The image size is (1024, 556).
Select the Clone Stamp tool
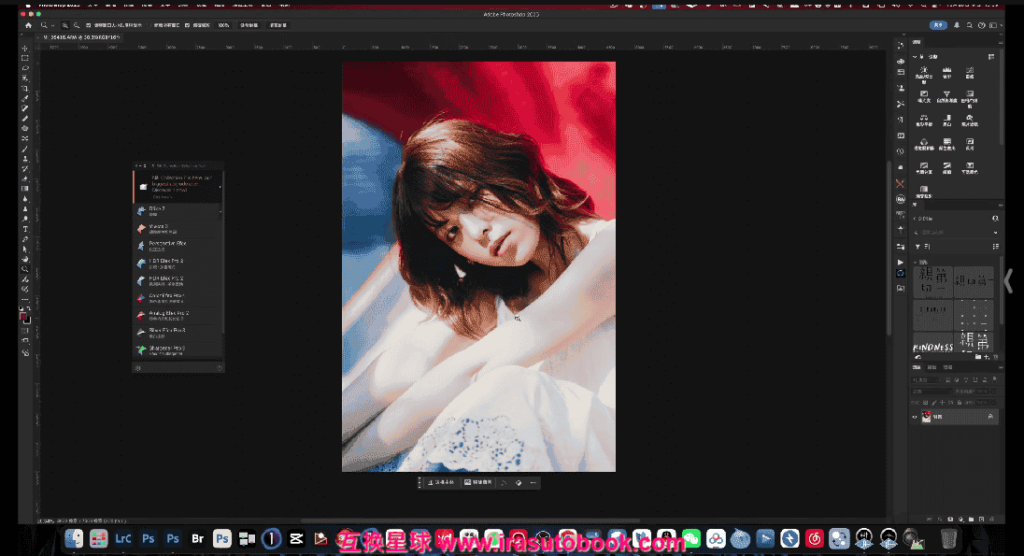tap(25, 159)
